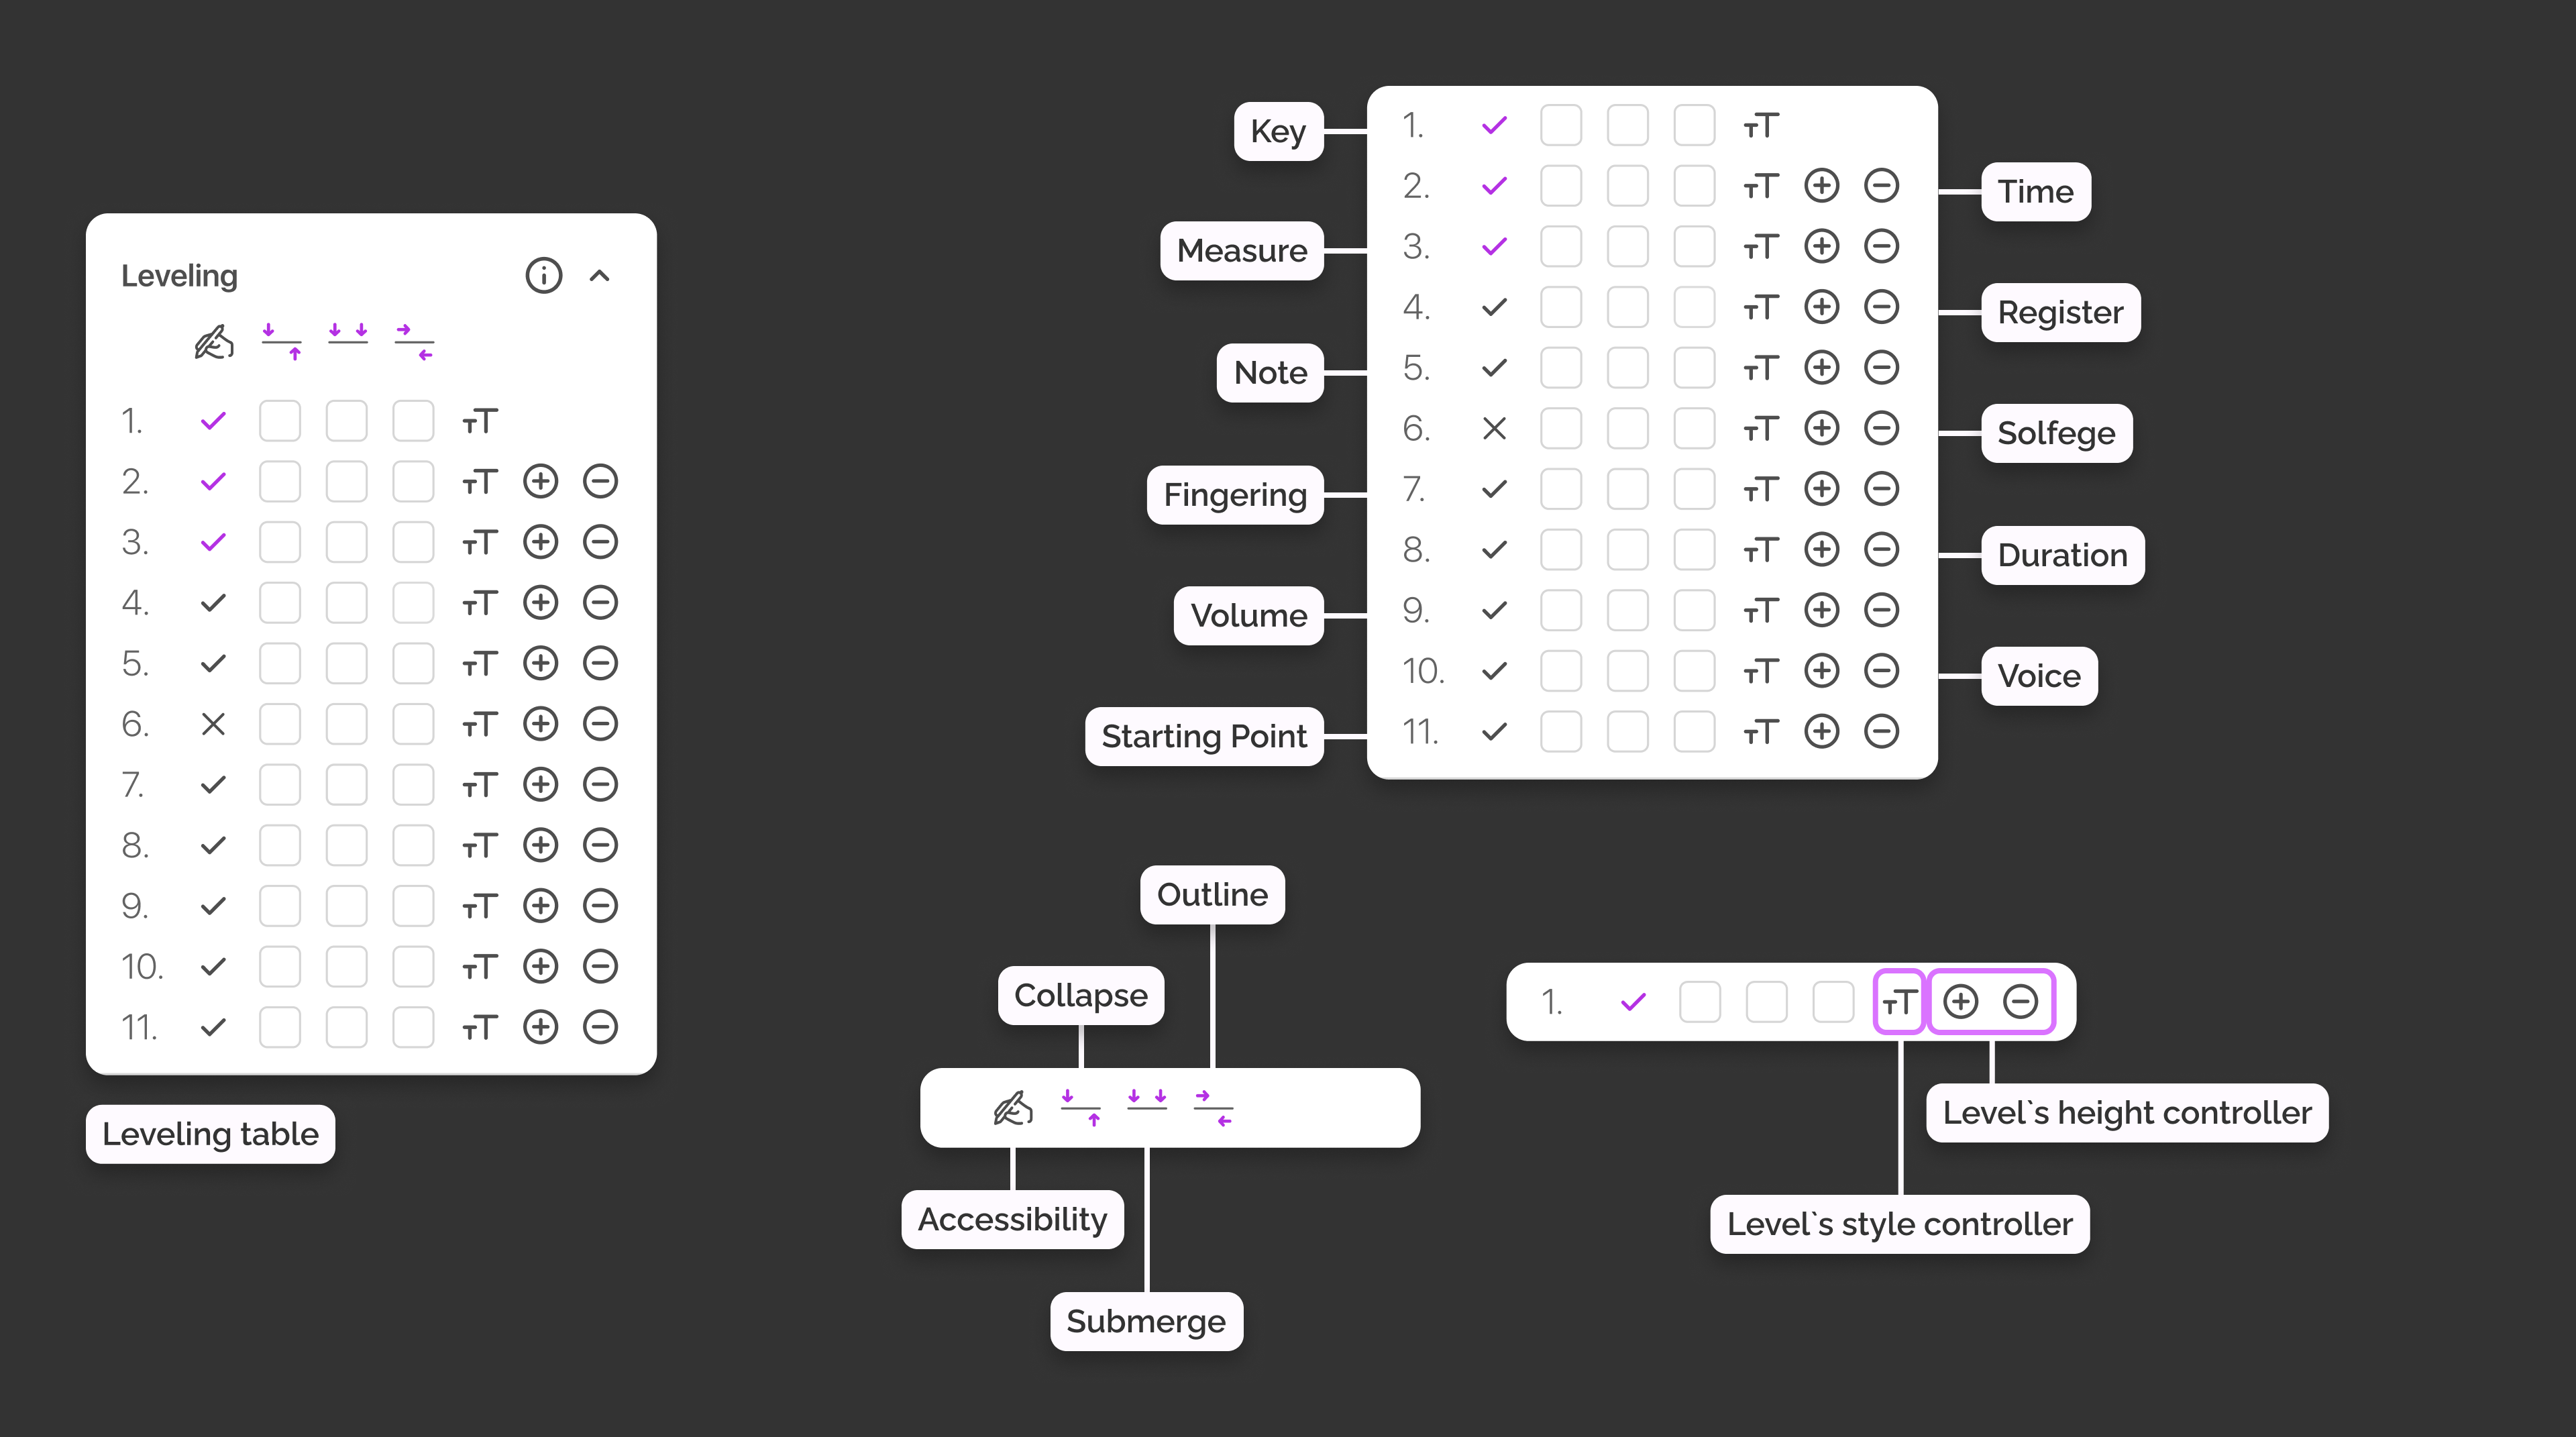This screenshot has height=1437, width=2576.
Task: Click plus icon on row 5 of Leveling panel
Action: pyautogui.click(x=541, y=664)
